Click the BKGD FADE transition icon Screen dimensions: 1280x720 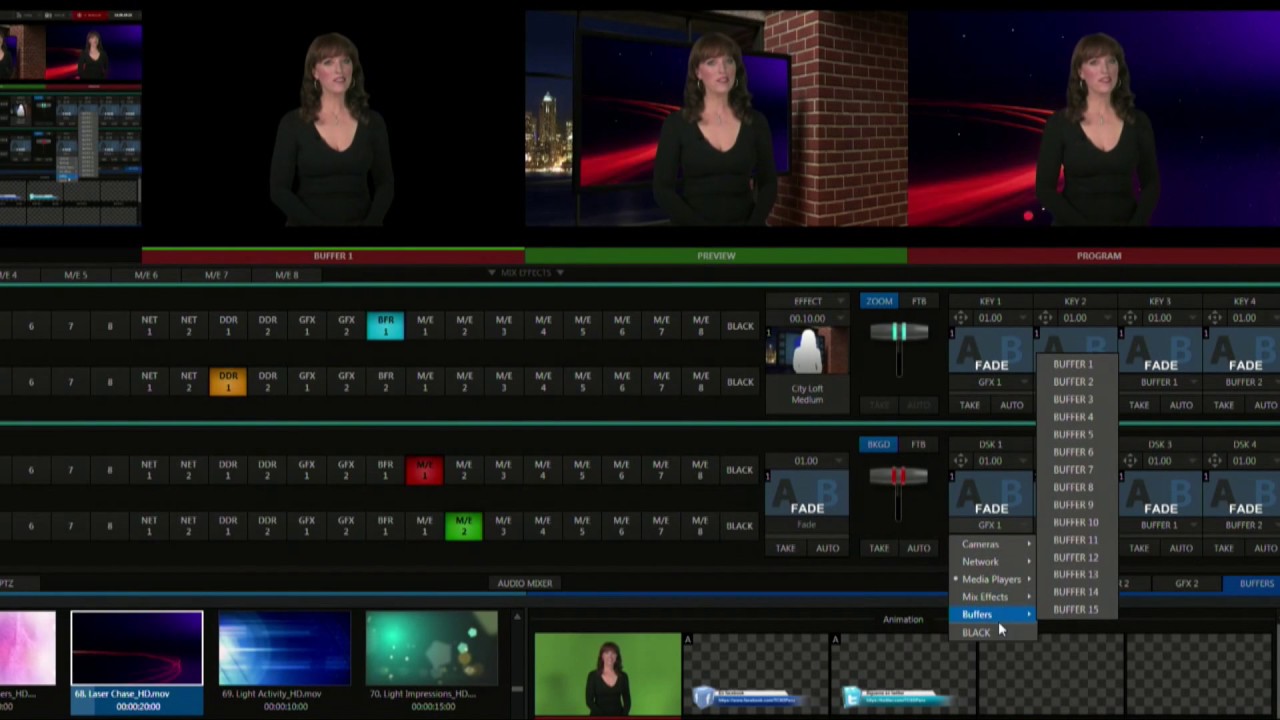pos(807,495)
